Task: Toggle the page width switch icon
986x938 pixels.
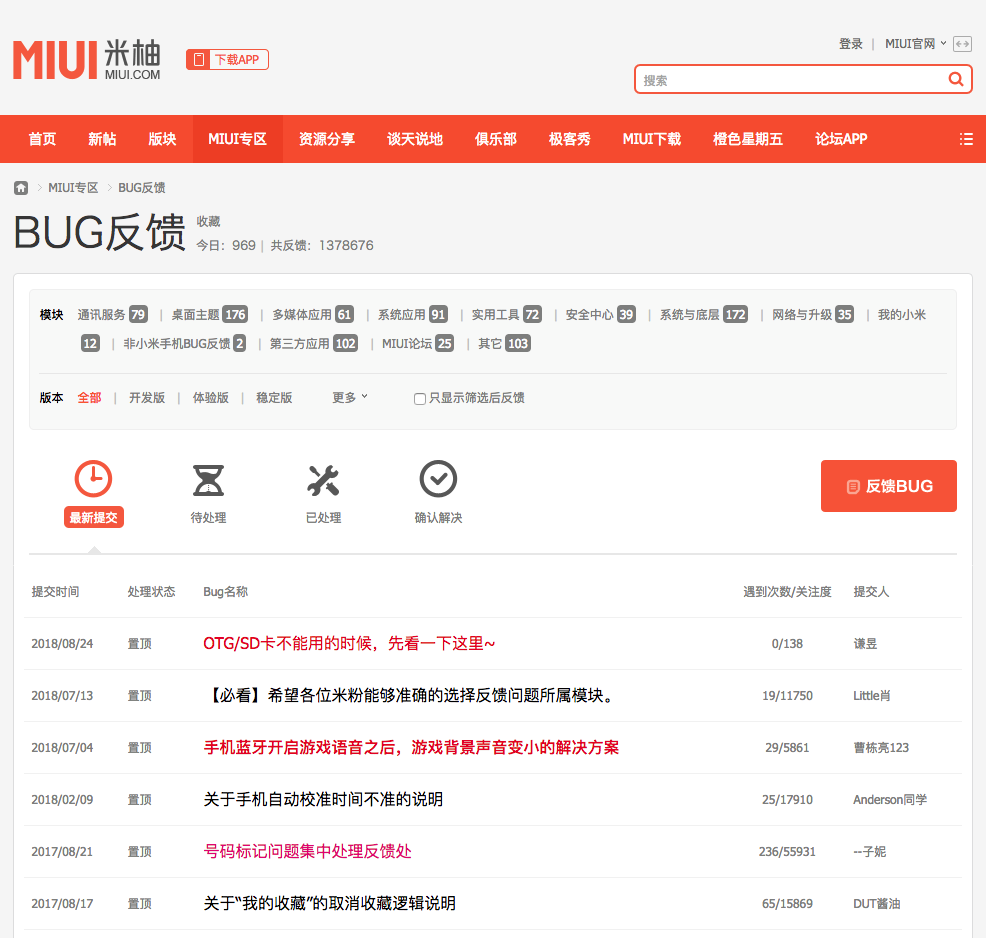Action: pos(962,44)
